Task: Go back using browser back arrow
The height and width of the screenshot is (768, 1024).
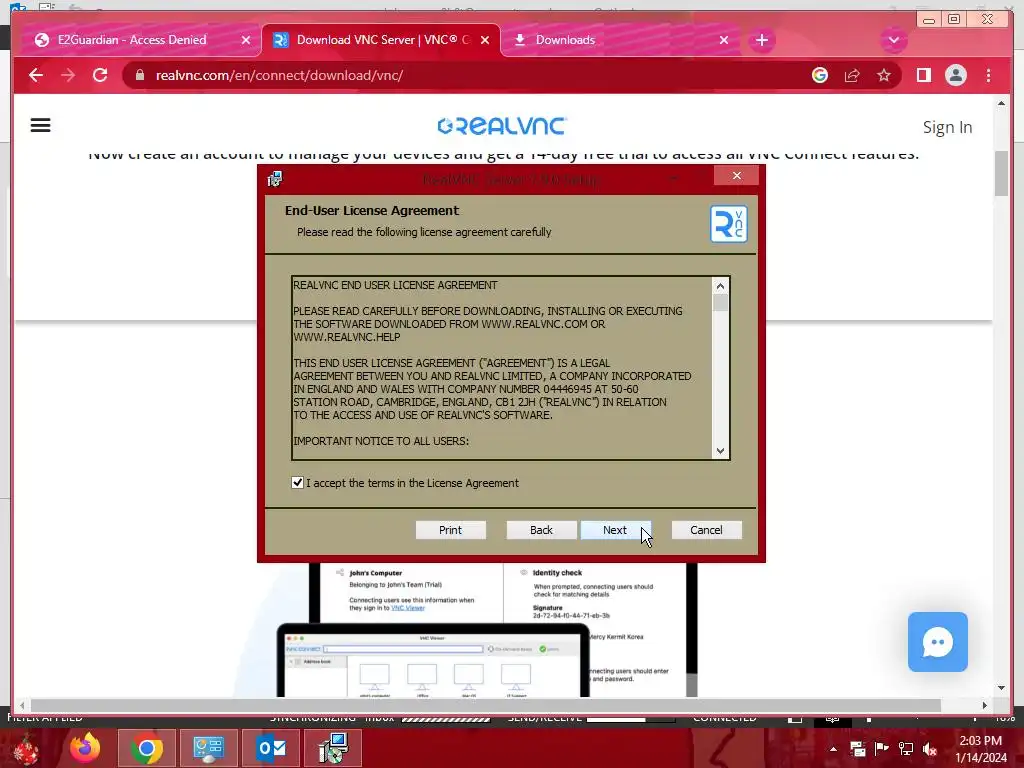Action: 36,75
